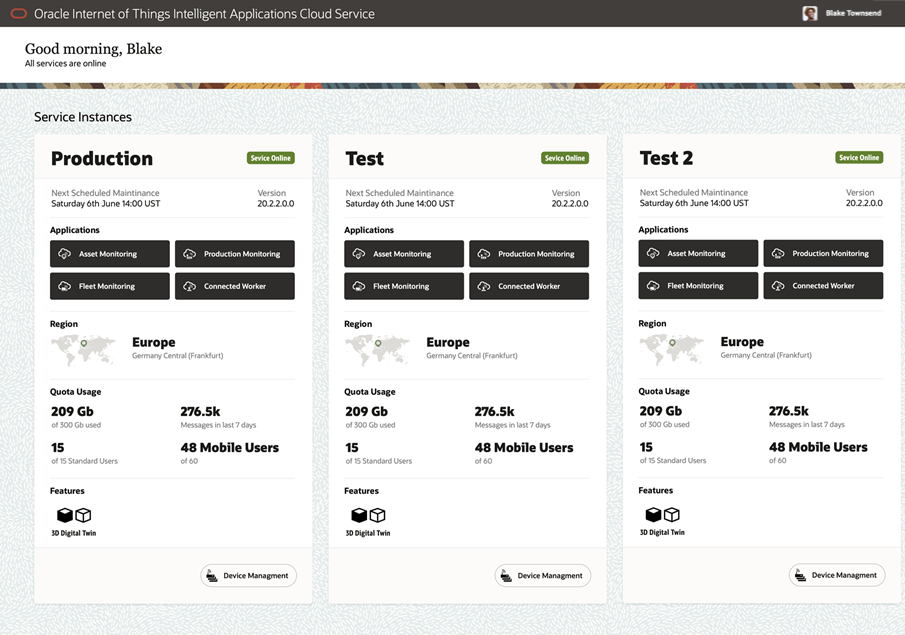Click the Oracle logo in the header
Viewport: 905px width, 635px height.
(x=18, y=14)
